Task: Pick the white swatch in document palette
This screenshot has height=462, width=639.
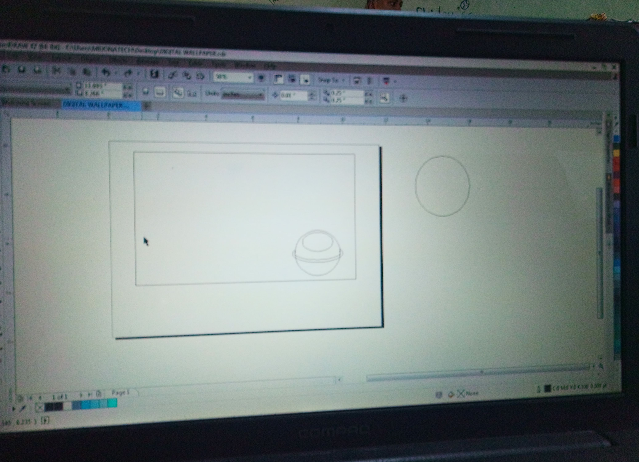Action: pos(68,405)
